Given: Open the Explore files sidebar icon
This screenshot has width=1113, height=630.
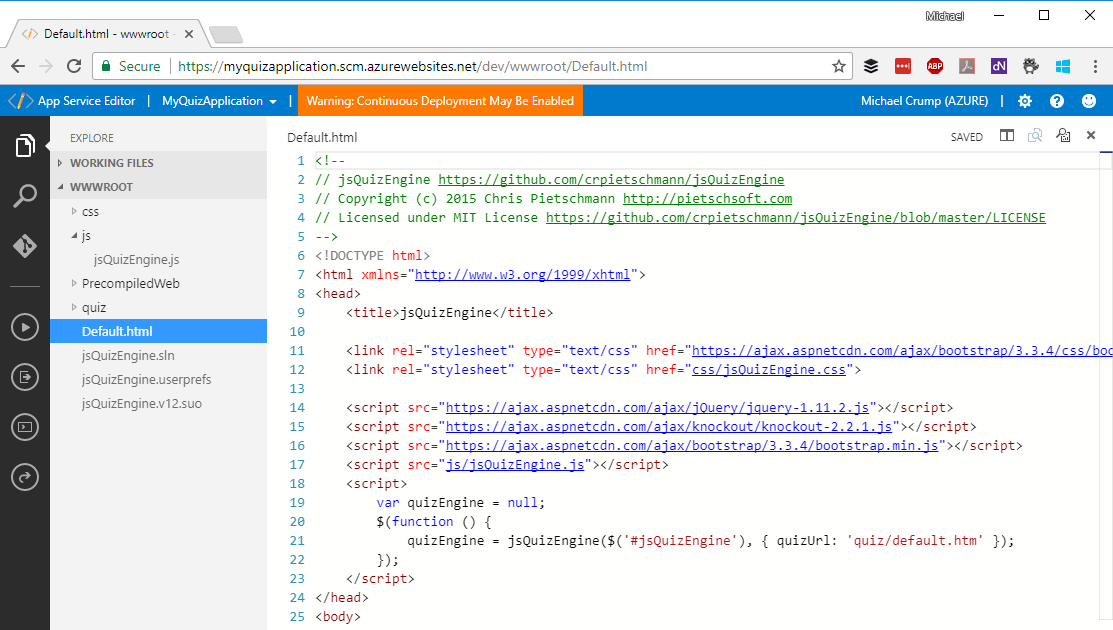Looking at the screenshot, I should (25, 146).
